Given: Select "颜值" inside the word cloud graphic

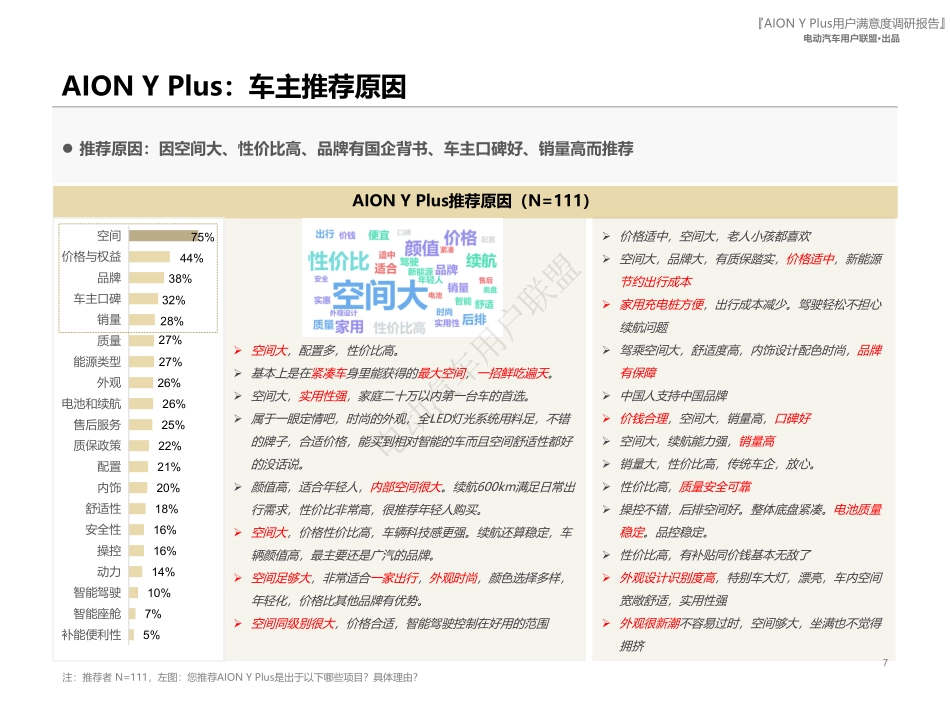Looking at the screenshot, I should point(423,248).
